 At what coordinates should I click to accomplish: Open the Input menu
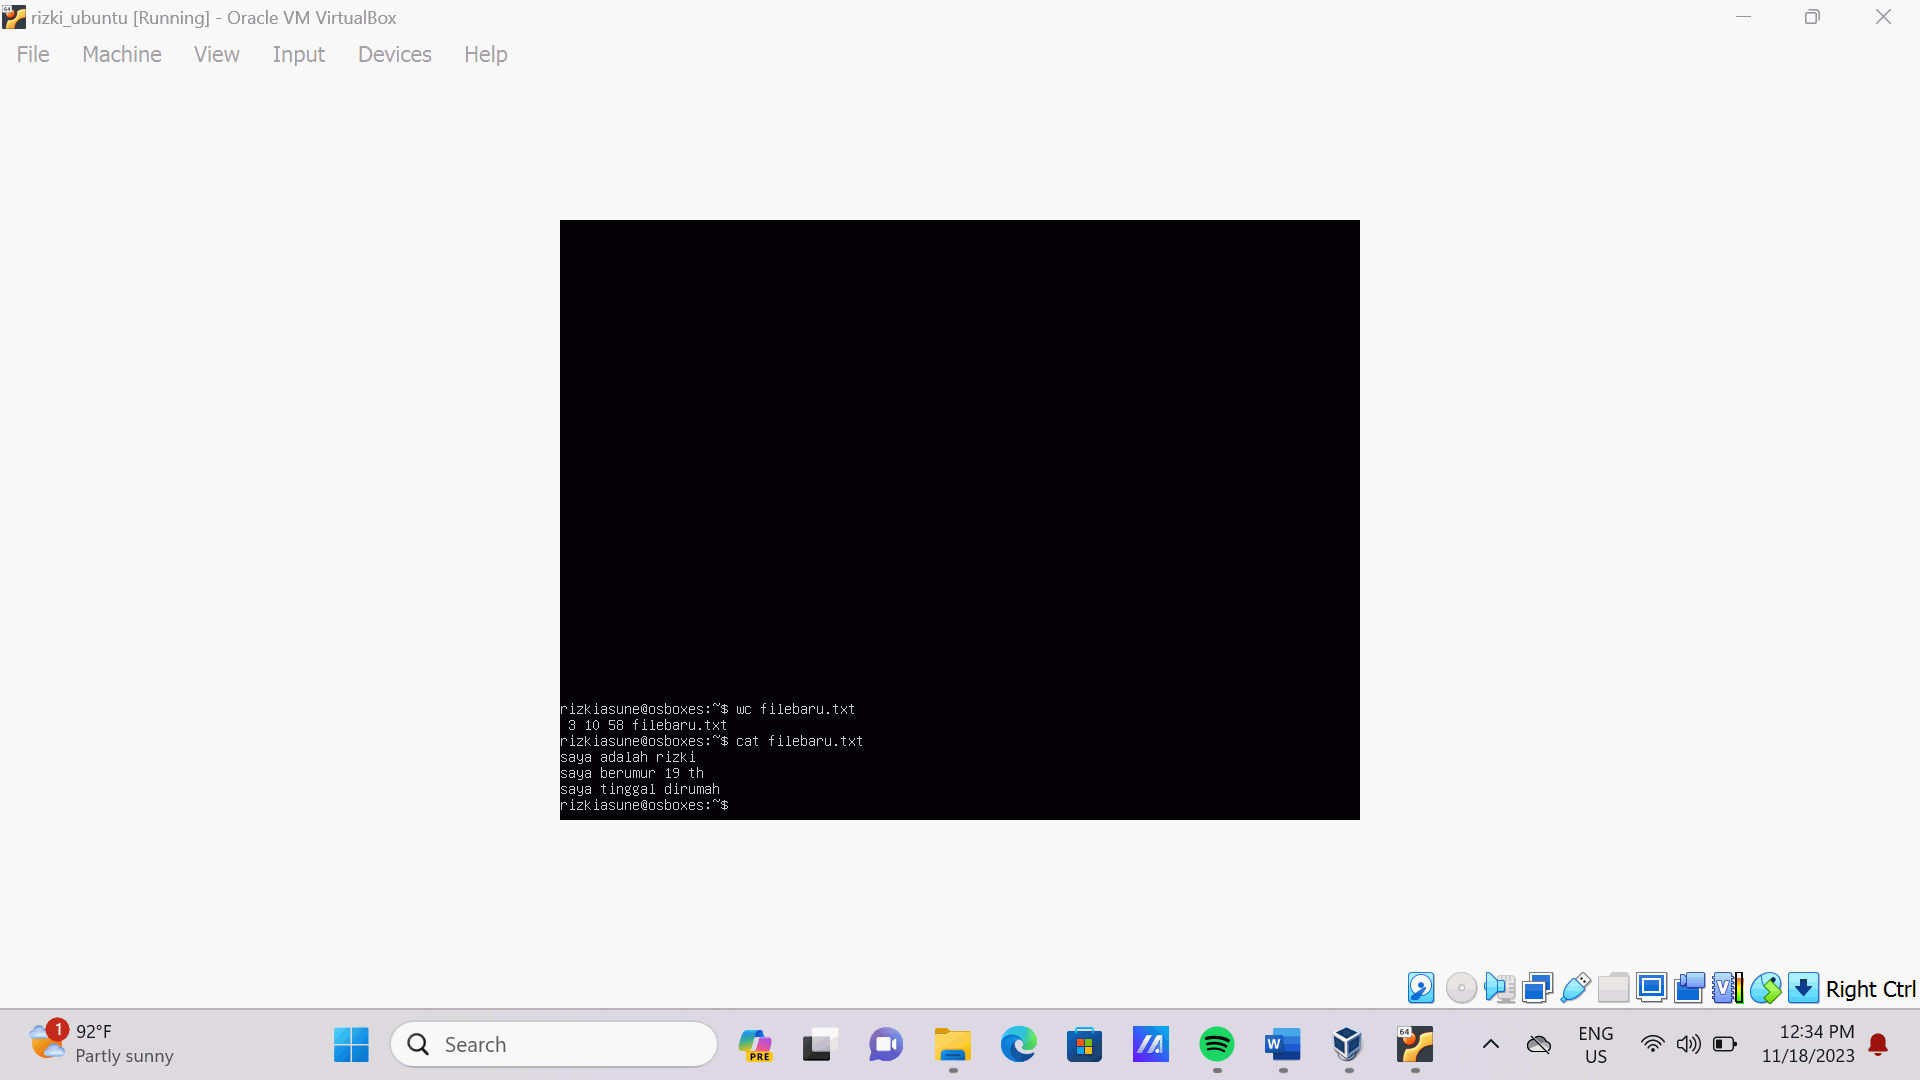(299, 54)
